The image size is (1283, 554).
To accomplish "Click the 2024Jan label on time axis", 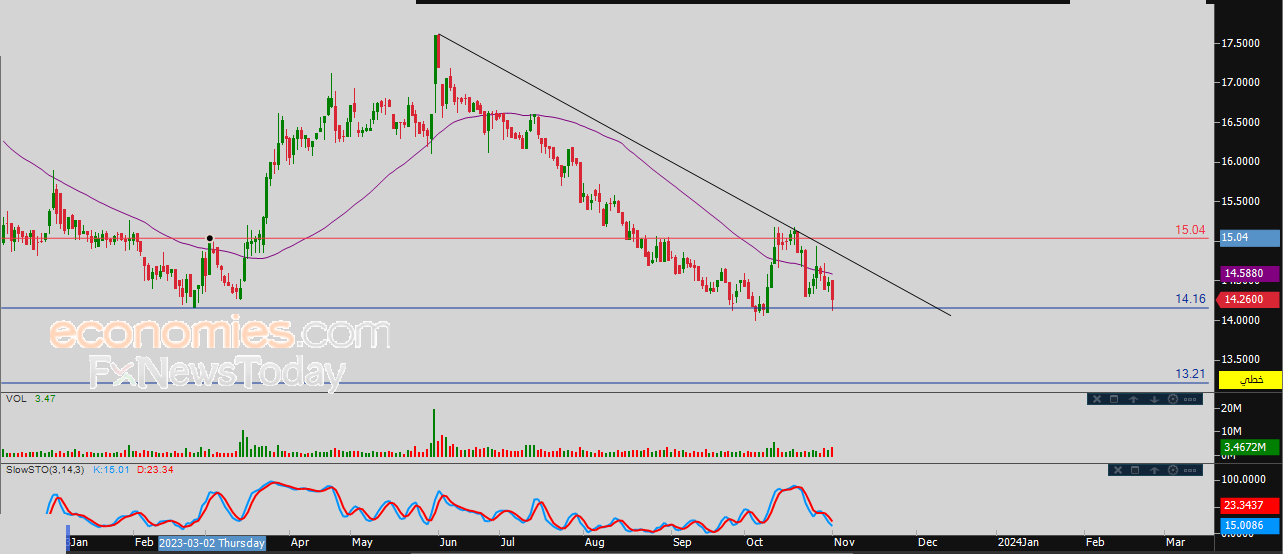I will point(1019,543).
